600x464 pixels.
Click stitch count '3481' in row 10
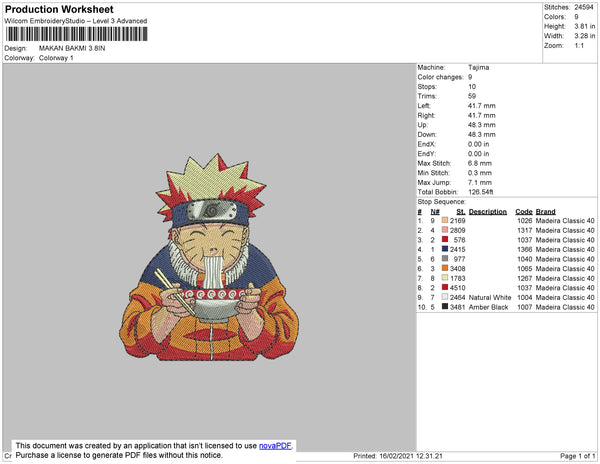[x=458, y=307]
